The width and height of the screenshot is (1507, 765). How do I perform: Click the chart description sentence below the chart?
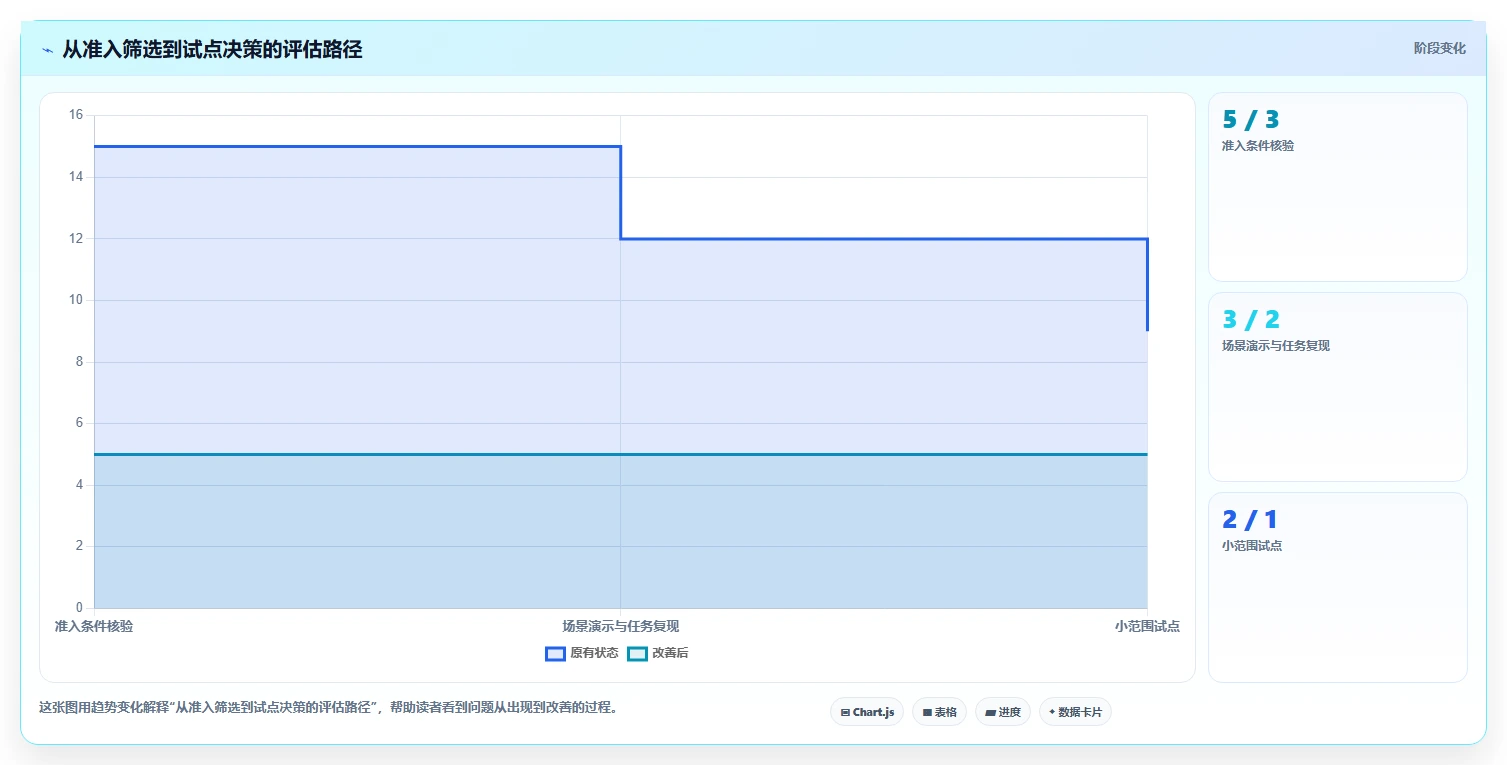click(x=330, y=708)
